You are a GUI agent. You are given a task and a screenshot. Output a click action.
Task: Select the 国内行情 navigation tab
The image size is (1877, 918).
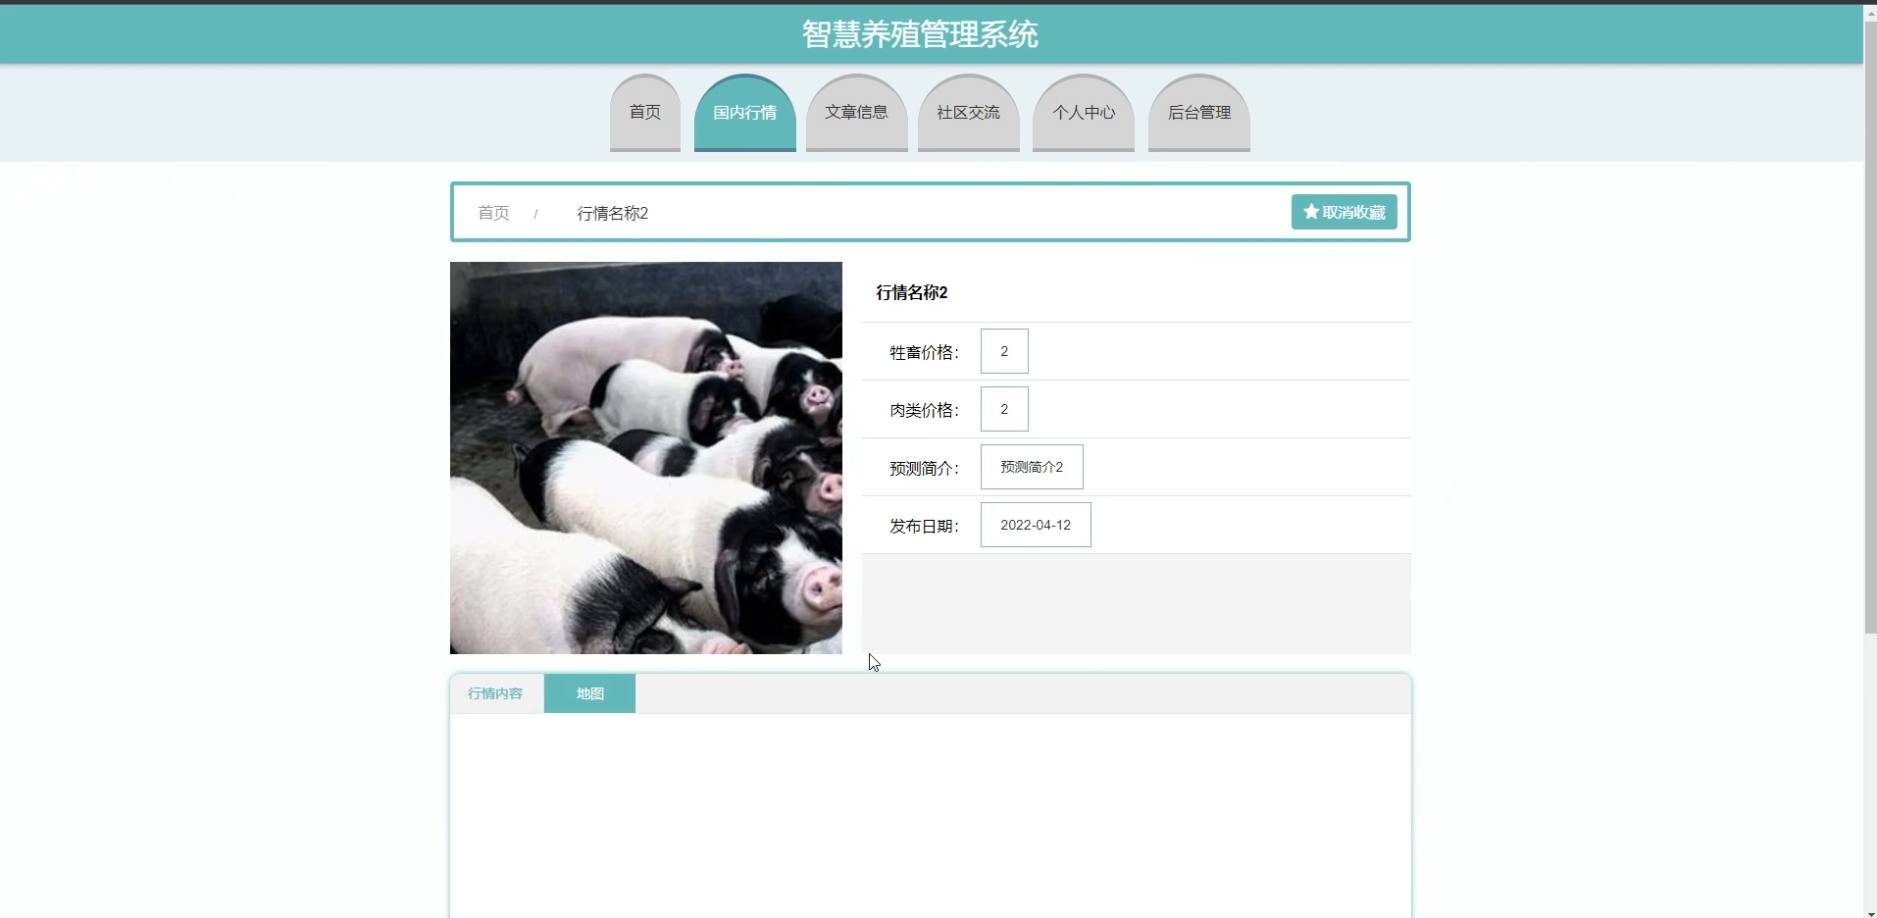[x=745, y=113]
